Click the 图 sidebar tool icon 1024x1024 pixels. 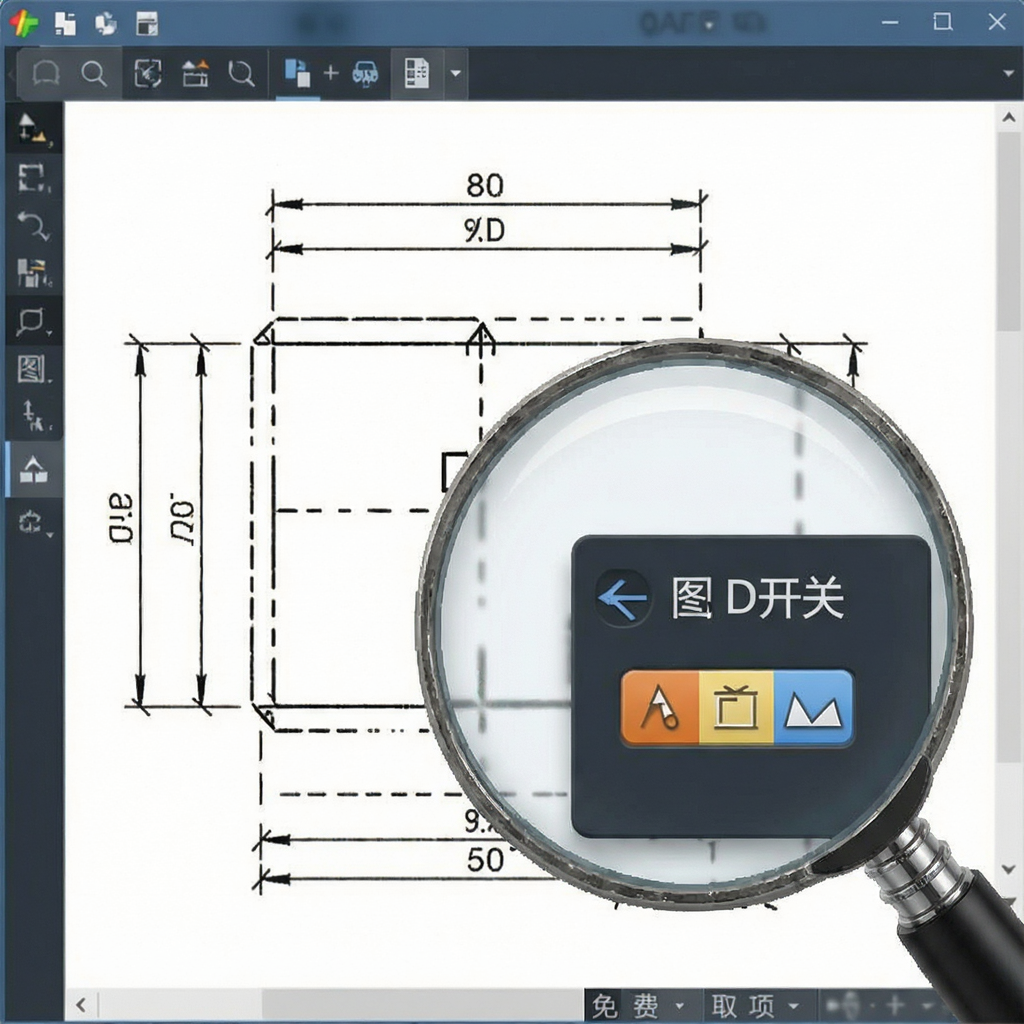[x=31, y=370]
